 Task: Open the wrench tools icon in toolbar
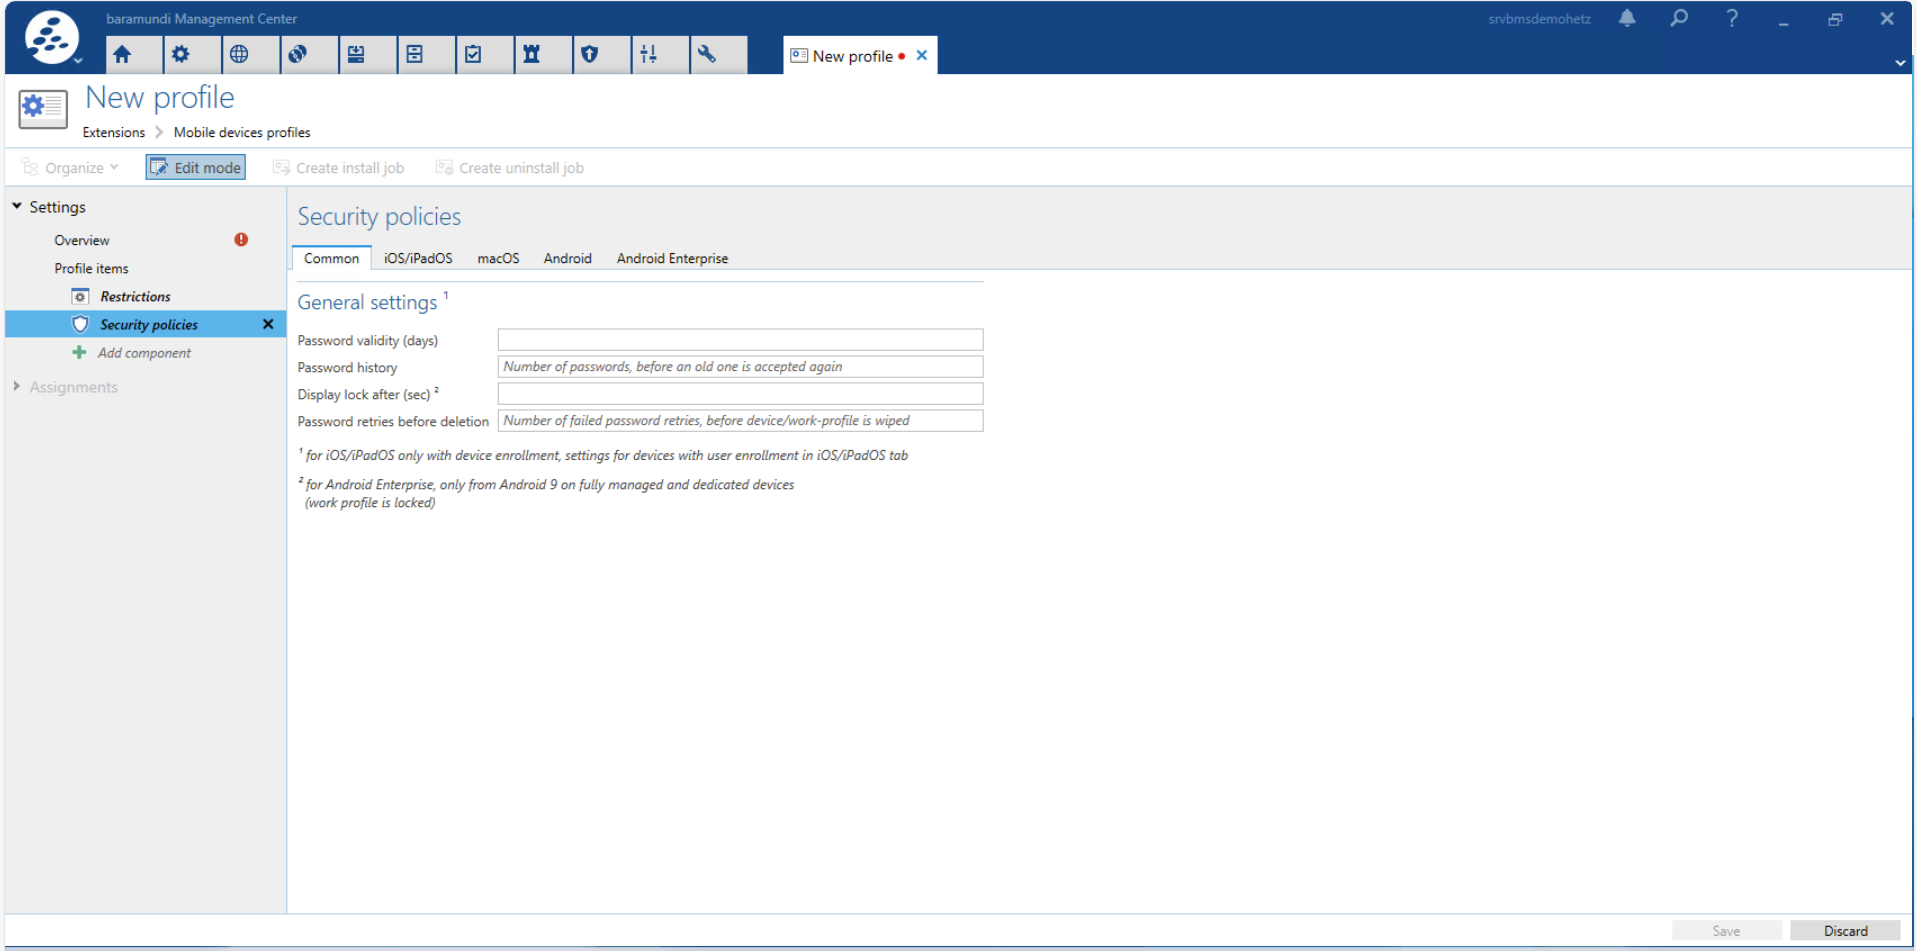[707, 55]
